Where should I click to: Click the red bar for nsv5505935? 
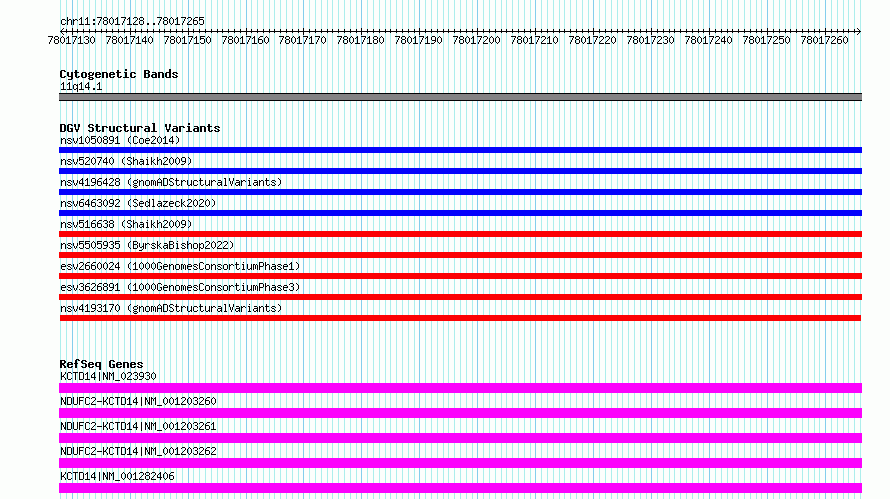460,255
